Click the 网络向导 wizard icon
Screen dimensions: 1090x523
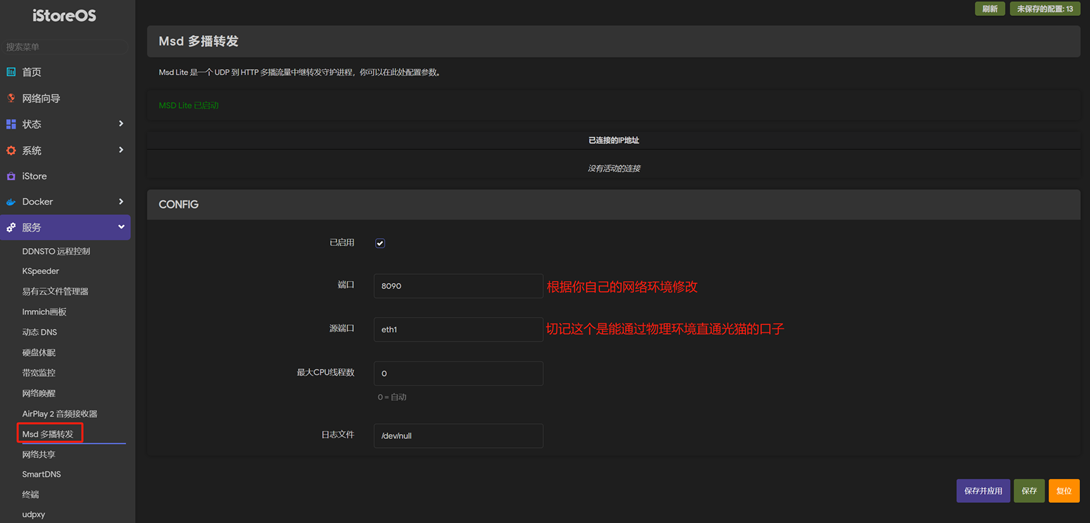(x=11, y=98)
